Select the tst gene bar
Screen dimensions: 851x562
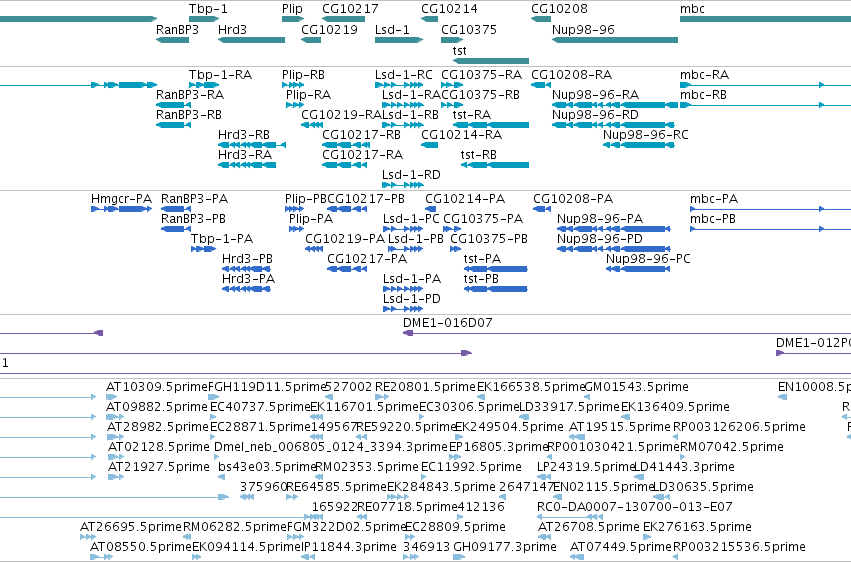tap(491, 61)
